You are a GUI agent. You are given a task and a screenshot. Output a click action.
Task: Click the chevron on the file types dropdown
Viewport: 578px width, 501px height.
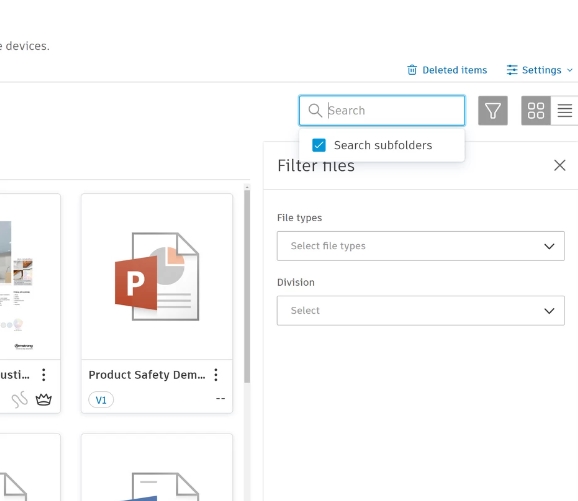click(x=549, y=246)
